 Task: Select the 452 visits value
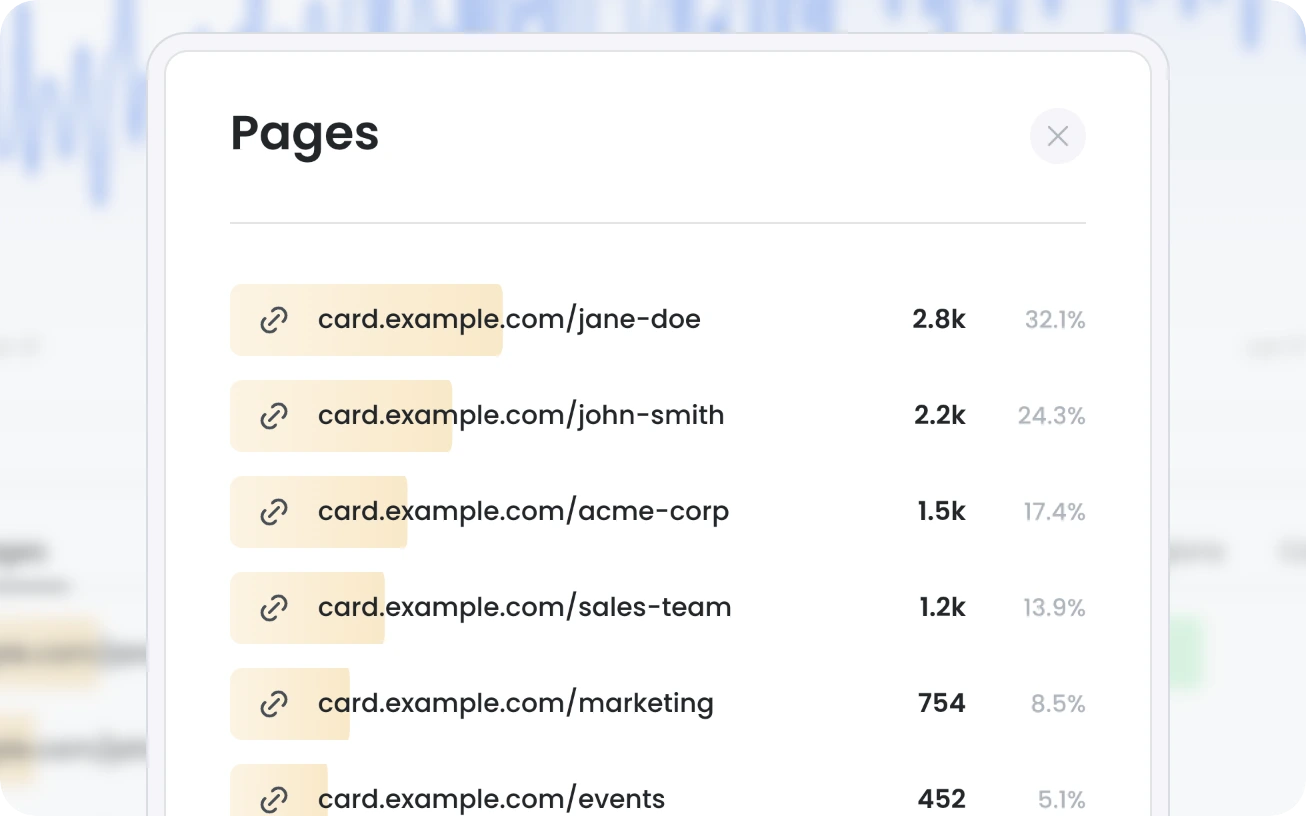(x=942, y=799)
